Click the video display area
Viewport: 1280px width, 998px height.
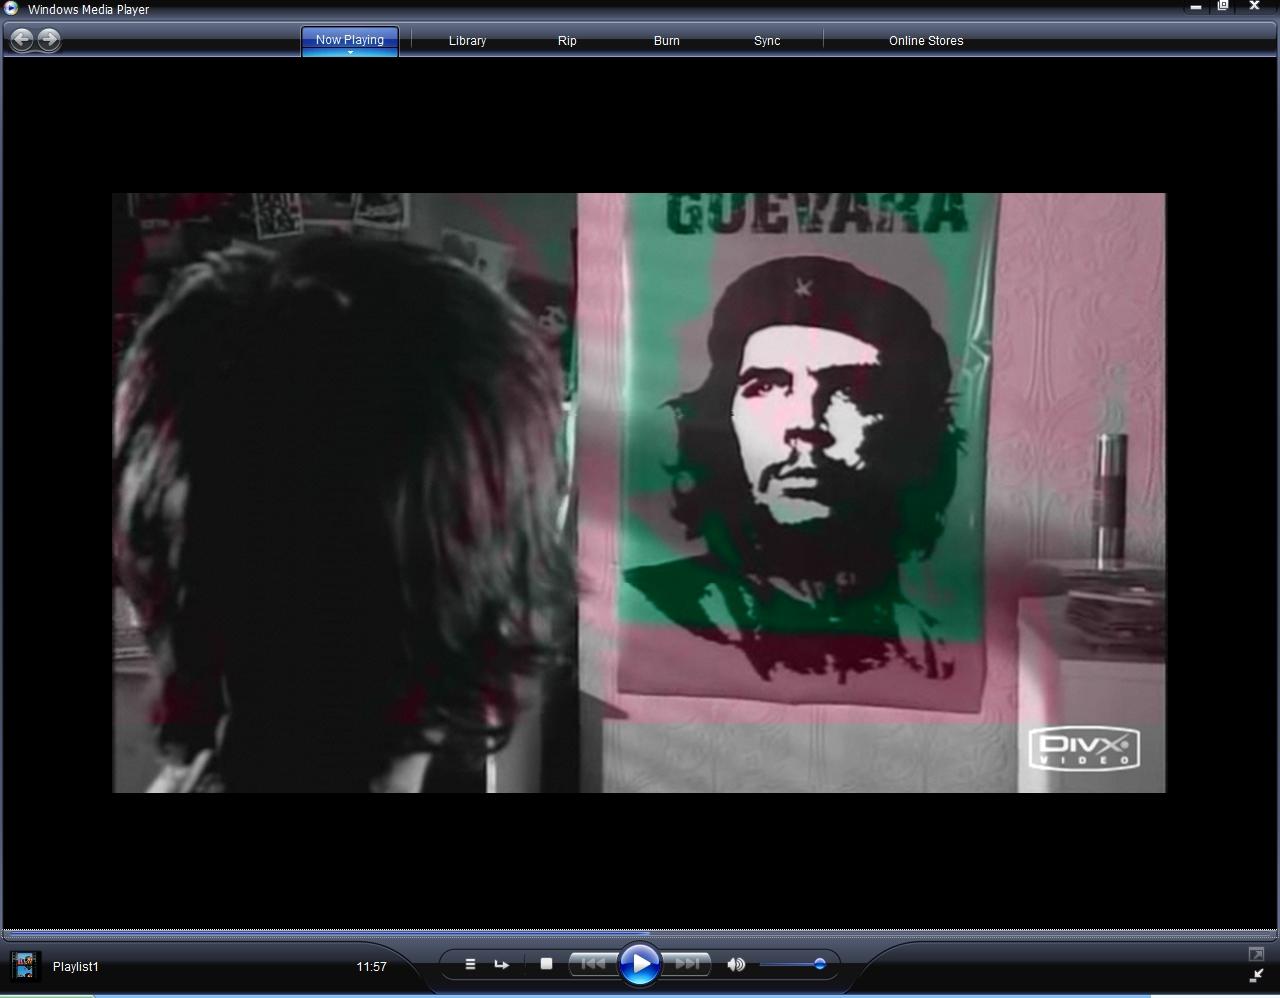click(639, 493)
